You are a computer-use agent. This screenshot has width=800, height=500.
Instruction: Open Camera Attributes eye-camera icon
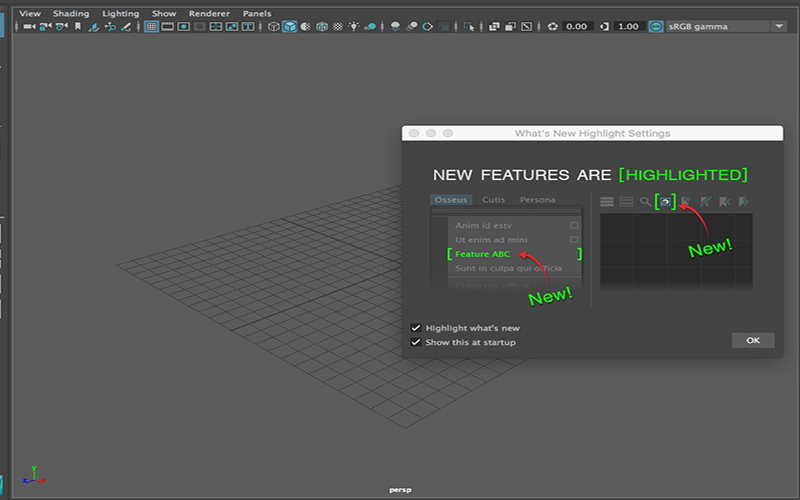[x=62, y=27]
